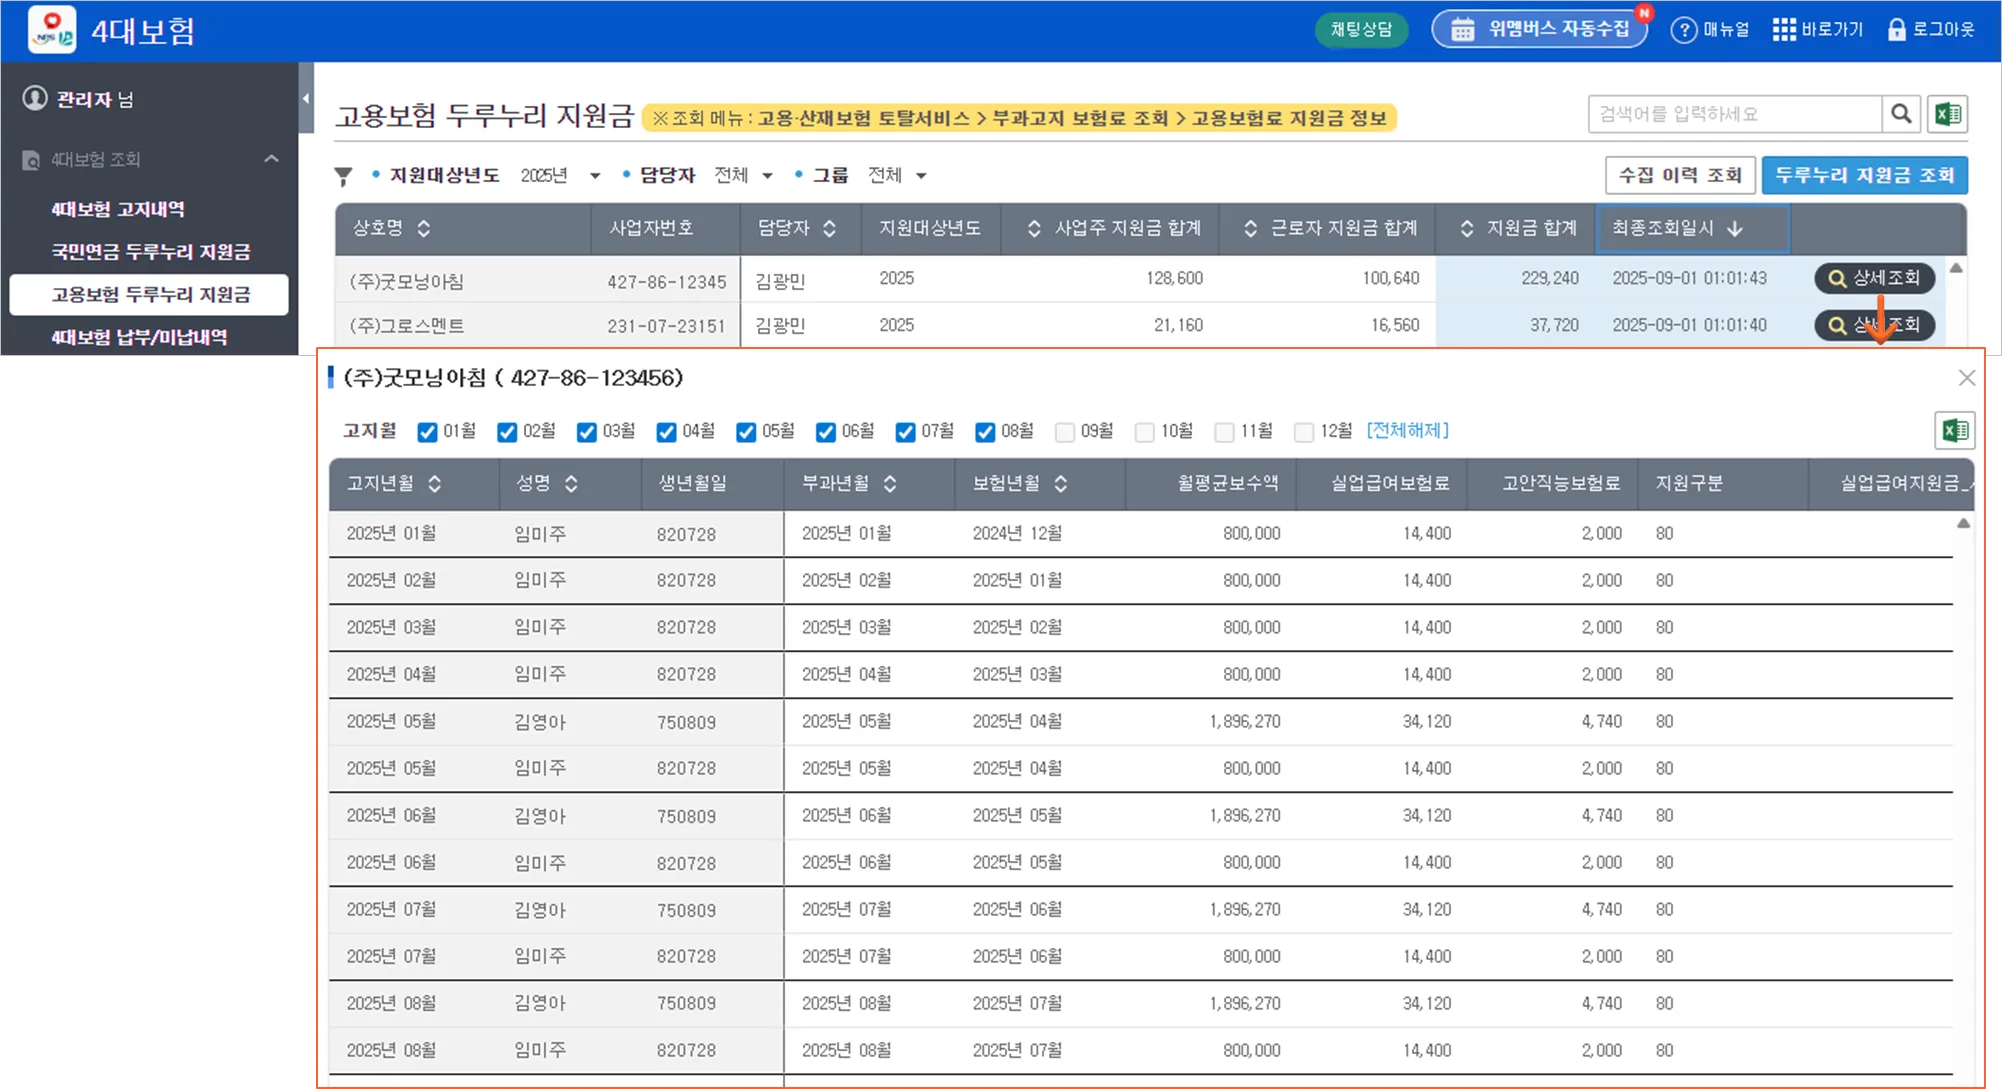Open 4대보험 납부/미납내역 menu
The image size is (2002, 1089).
(x=139, y=337)
